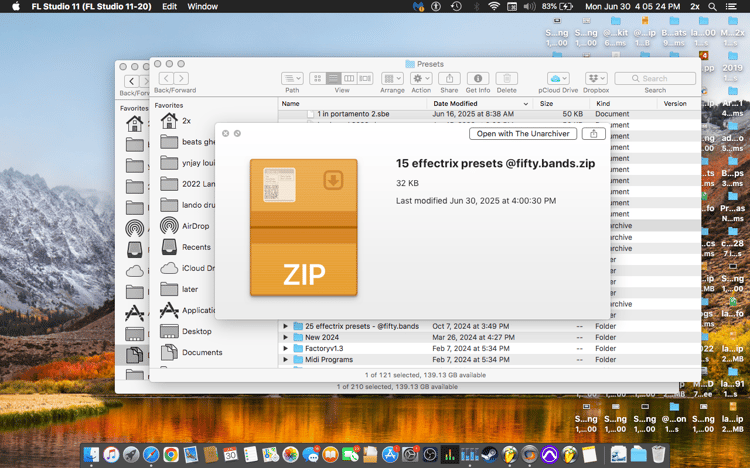This screenshot has width=750, height=468.
Task: Expand the 'Midi Programs' folder triangle
Action: point(286,359)
